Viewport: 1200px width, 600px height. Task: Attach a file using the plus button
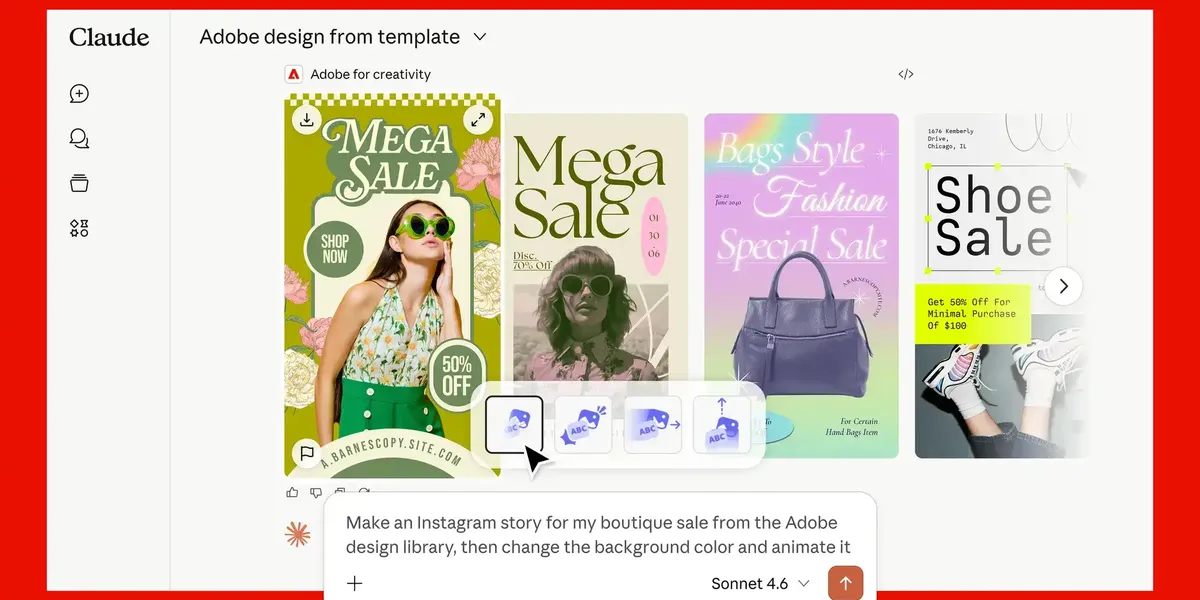click(x=354, y=583)
